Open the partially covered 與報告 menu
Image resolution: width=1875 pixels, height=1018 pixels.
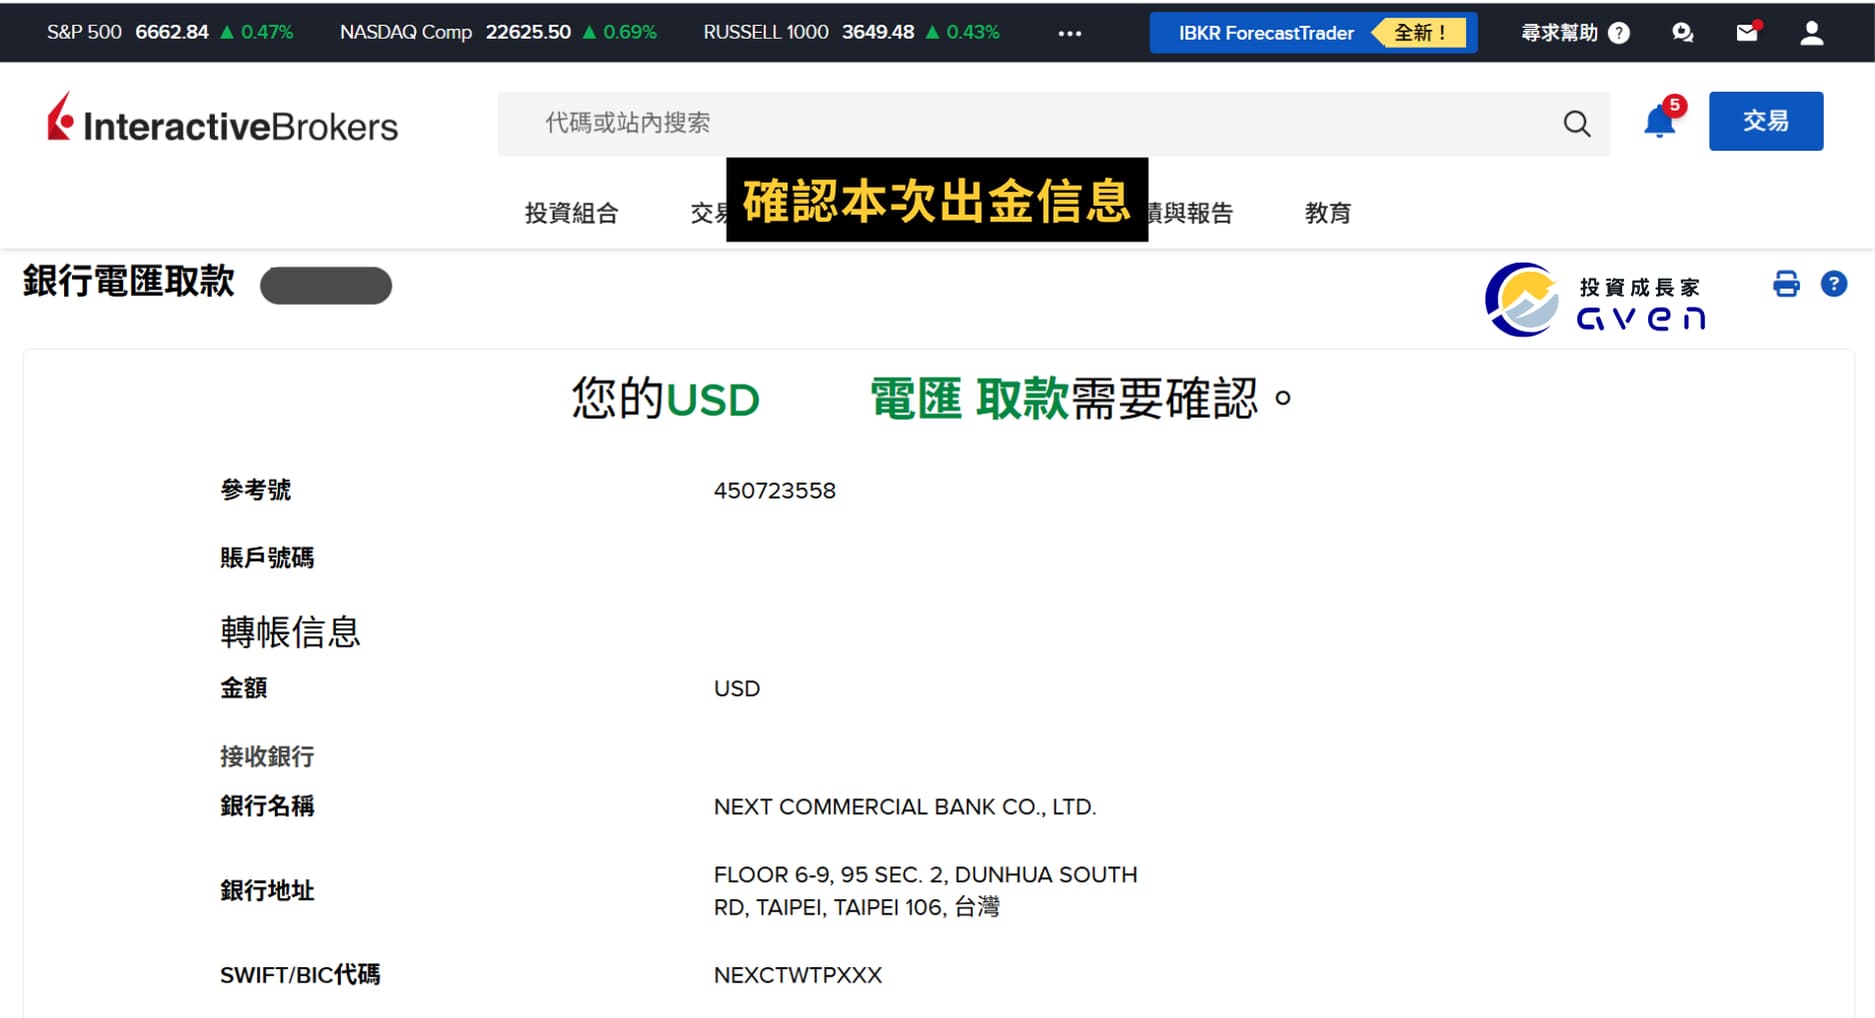click(1192, 213)
